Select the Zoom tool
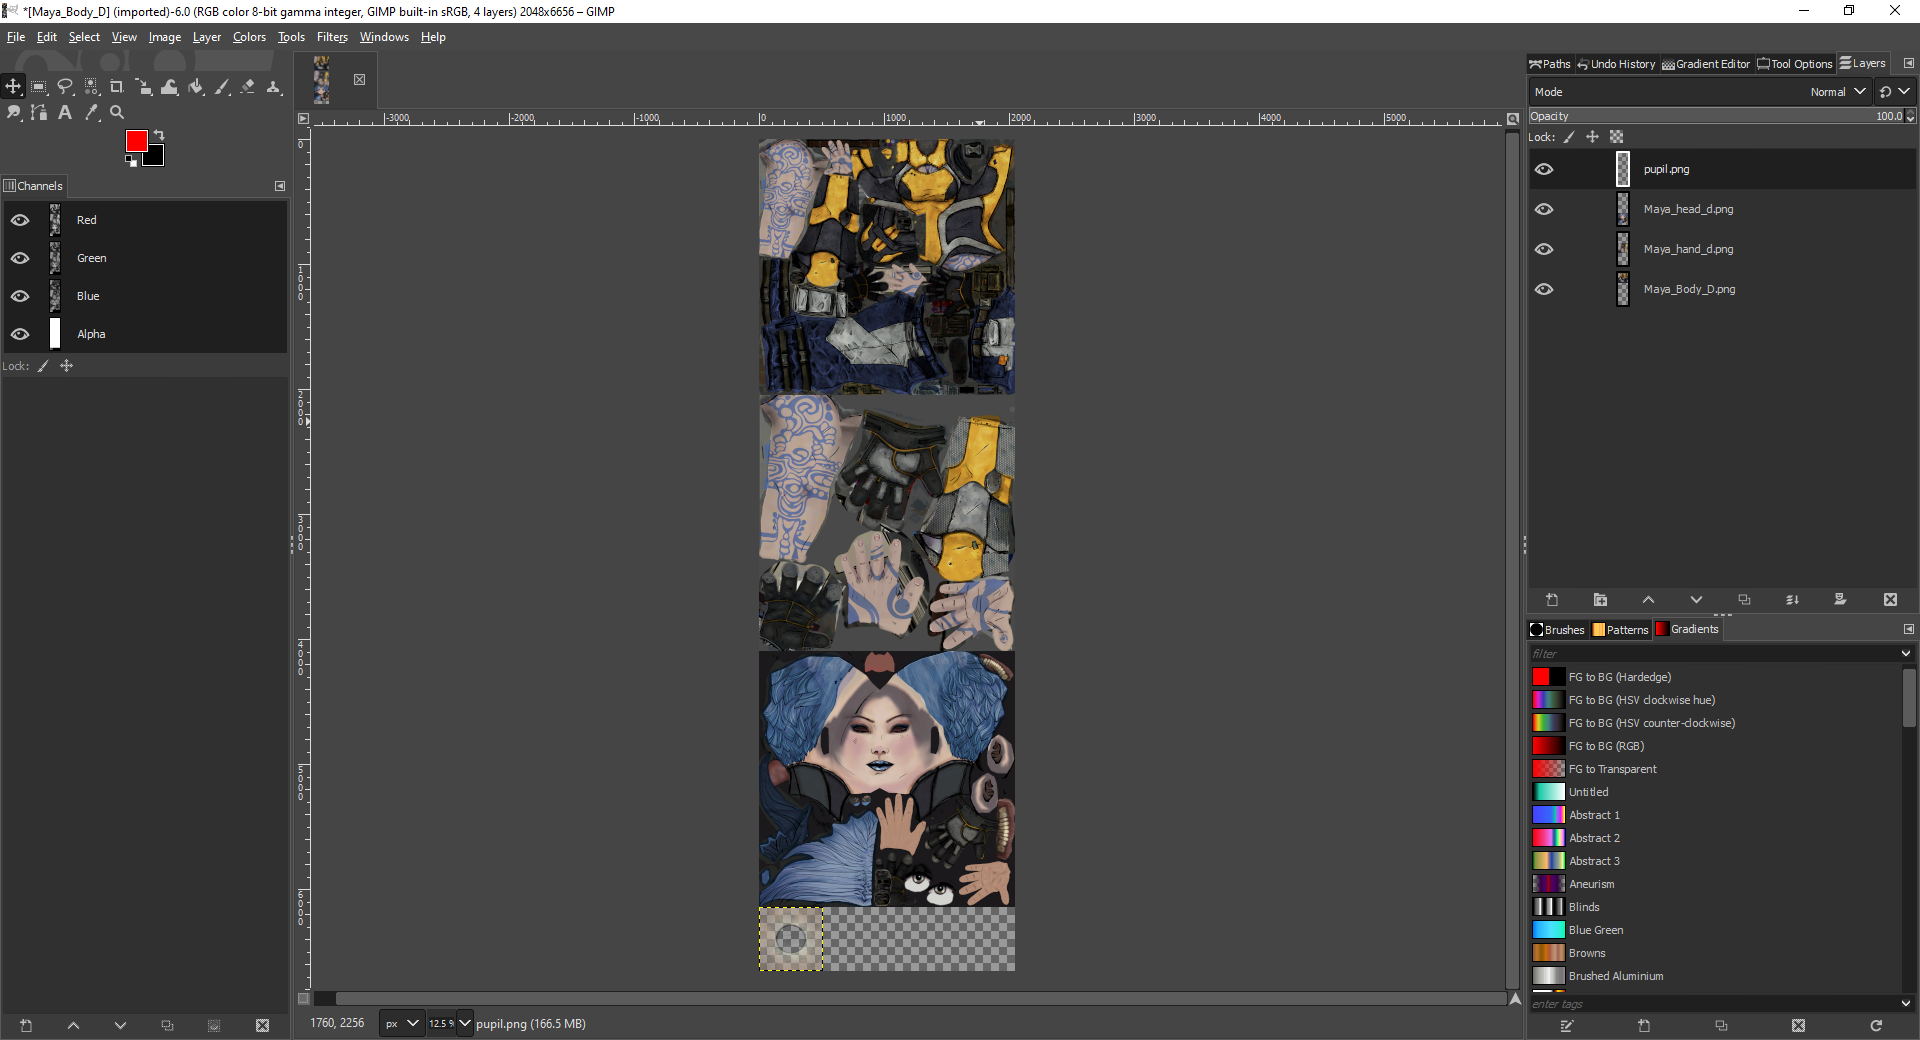The width and height of the screenshot is (1920, 1040). coord(117,113)
